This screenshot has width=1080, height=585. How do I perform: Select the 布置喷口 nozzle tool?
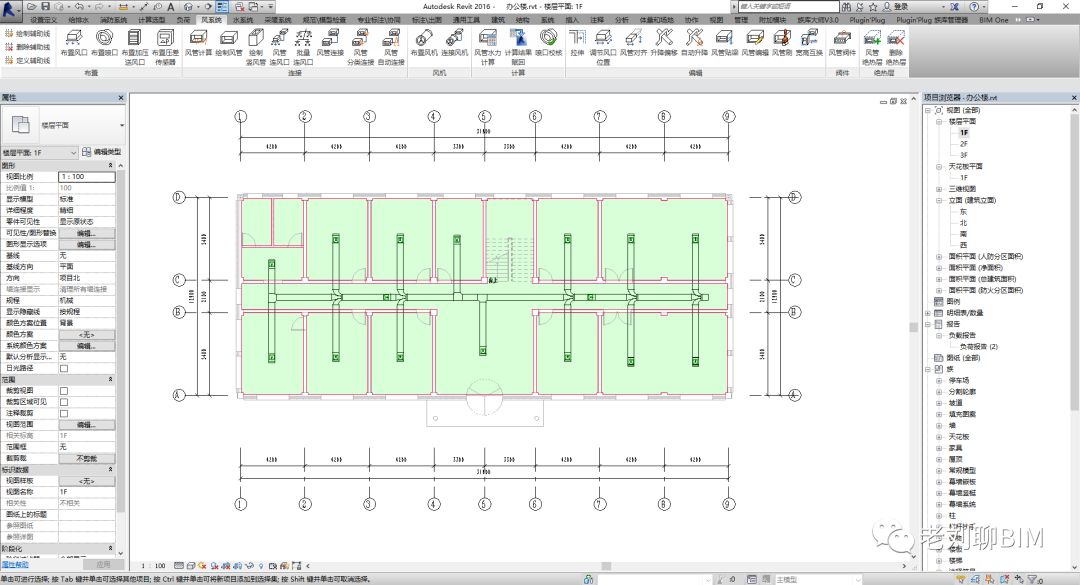click(104, 42)
